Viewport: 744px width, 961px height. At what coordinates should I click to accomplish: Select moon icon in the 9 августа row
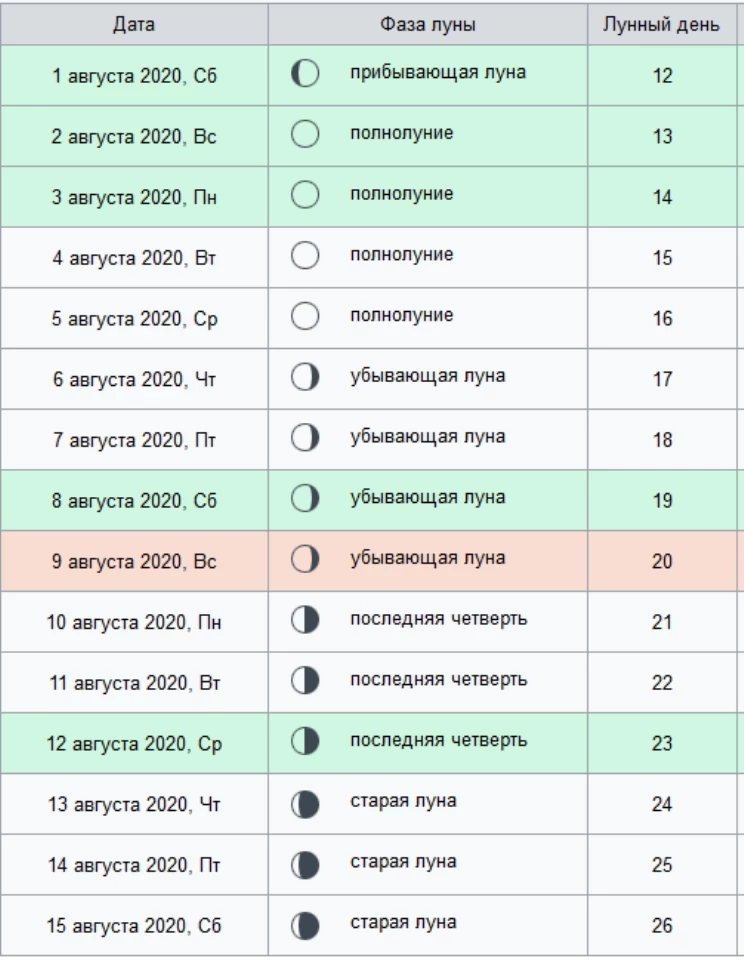[x=305, y=560]
